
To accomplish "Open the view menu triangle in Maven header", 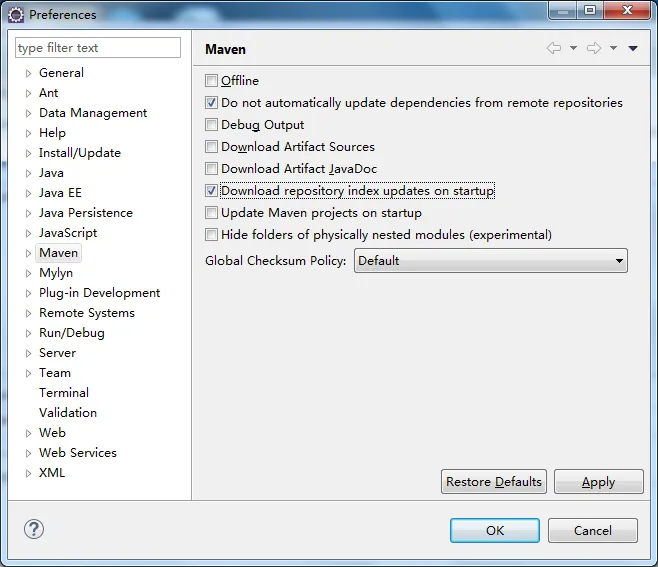I will (633, 49).
